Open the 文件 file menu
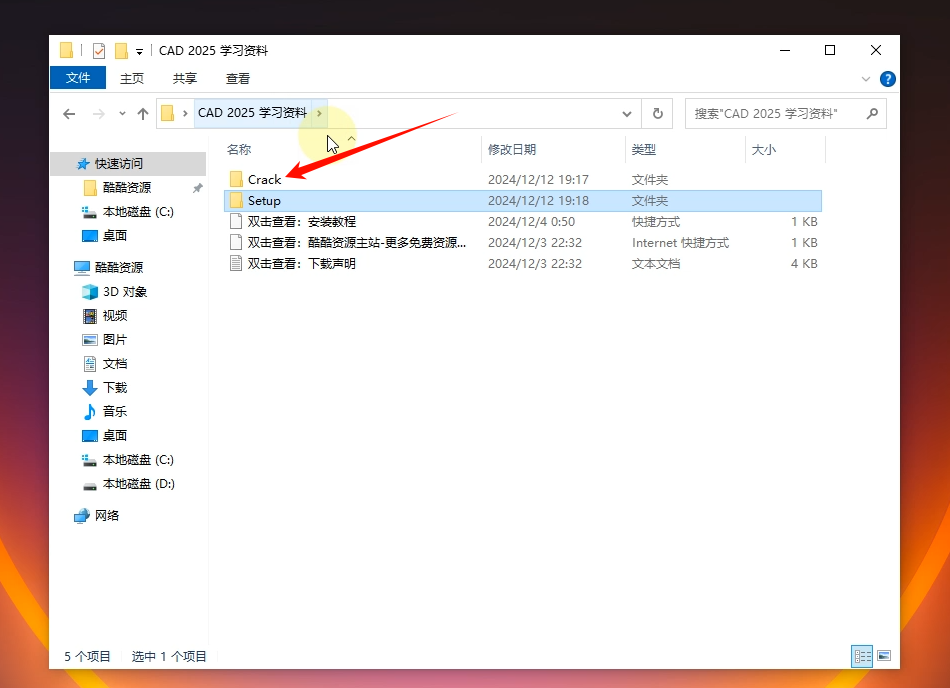The width and height of the screenshot is (950, 688). [x=77, y=78]
